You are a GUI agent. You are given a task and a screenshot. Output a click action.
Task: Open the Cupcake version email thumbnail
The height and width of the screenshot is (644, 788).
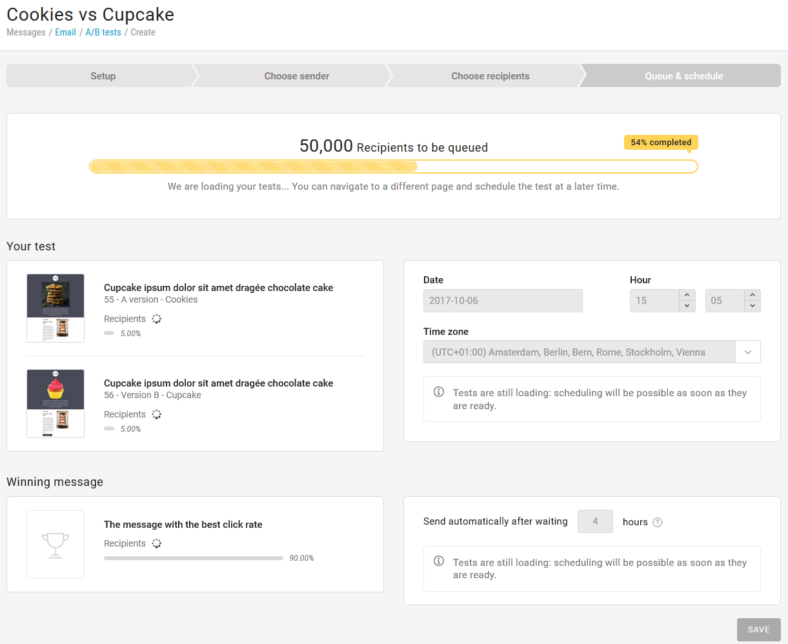(x=55, y=403)
